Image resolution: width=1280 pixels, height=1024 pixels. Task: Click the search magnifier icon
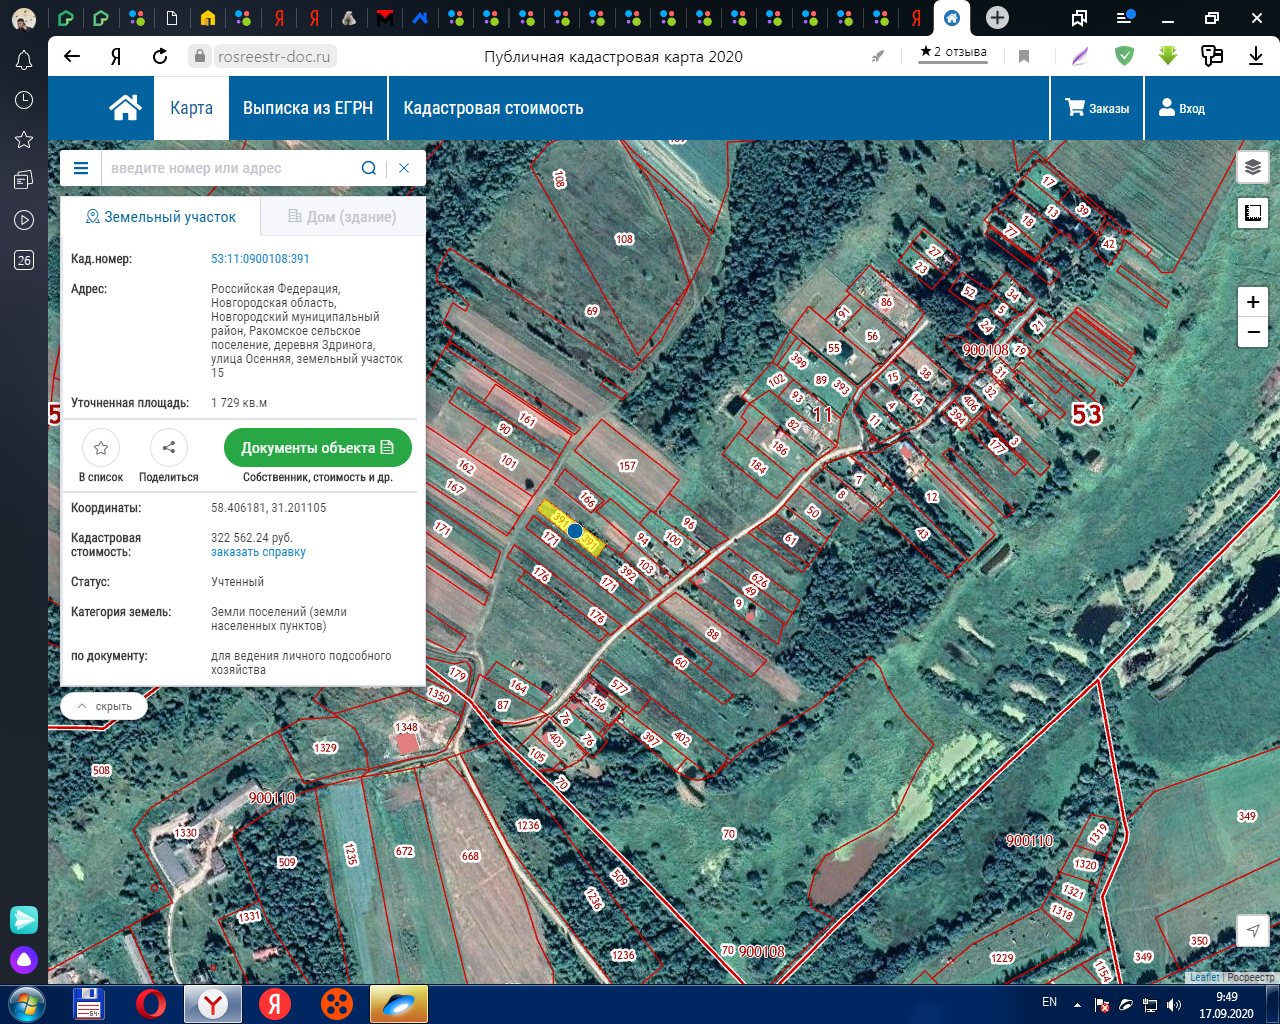(369, 168)
